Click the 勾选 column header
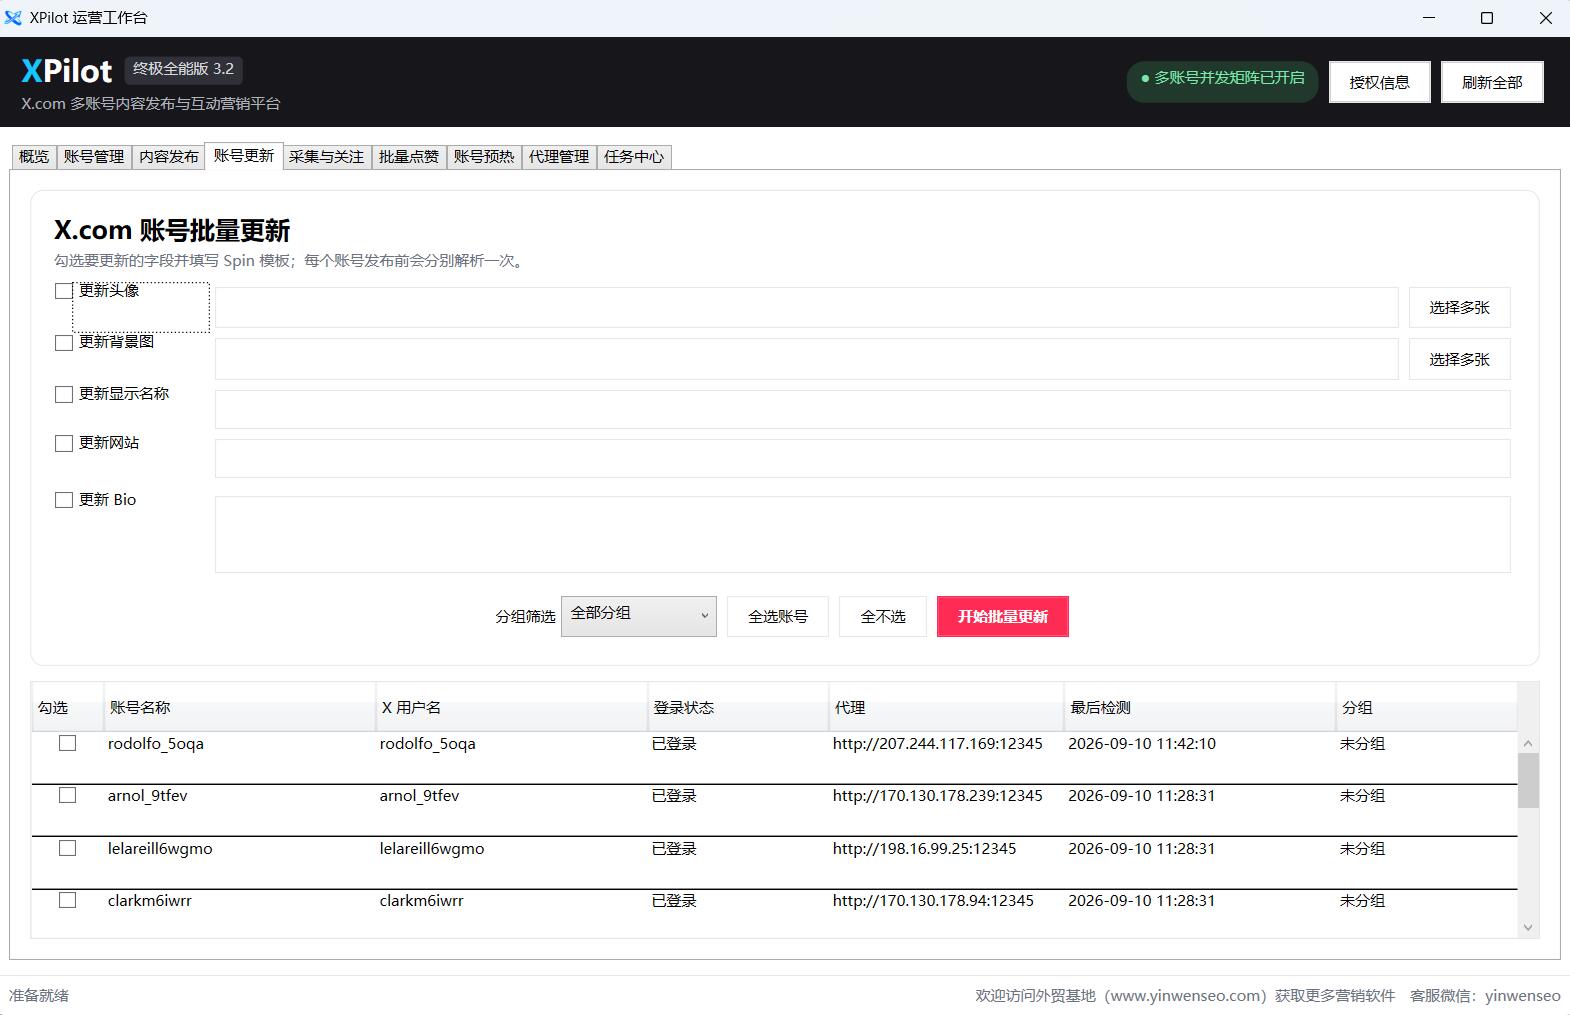This screenshot has width=1570, height=1015. click(x=67, y=707)
